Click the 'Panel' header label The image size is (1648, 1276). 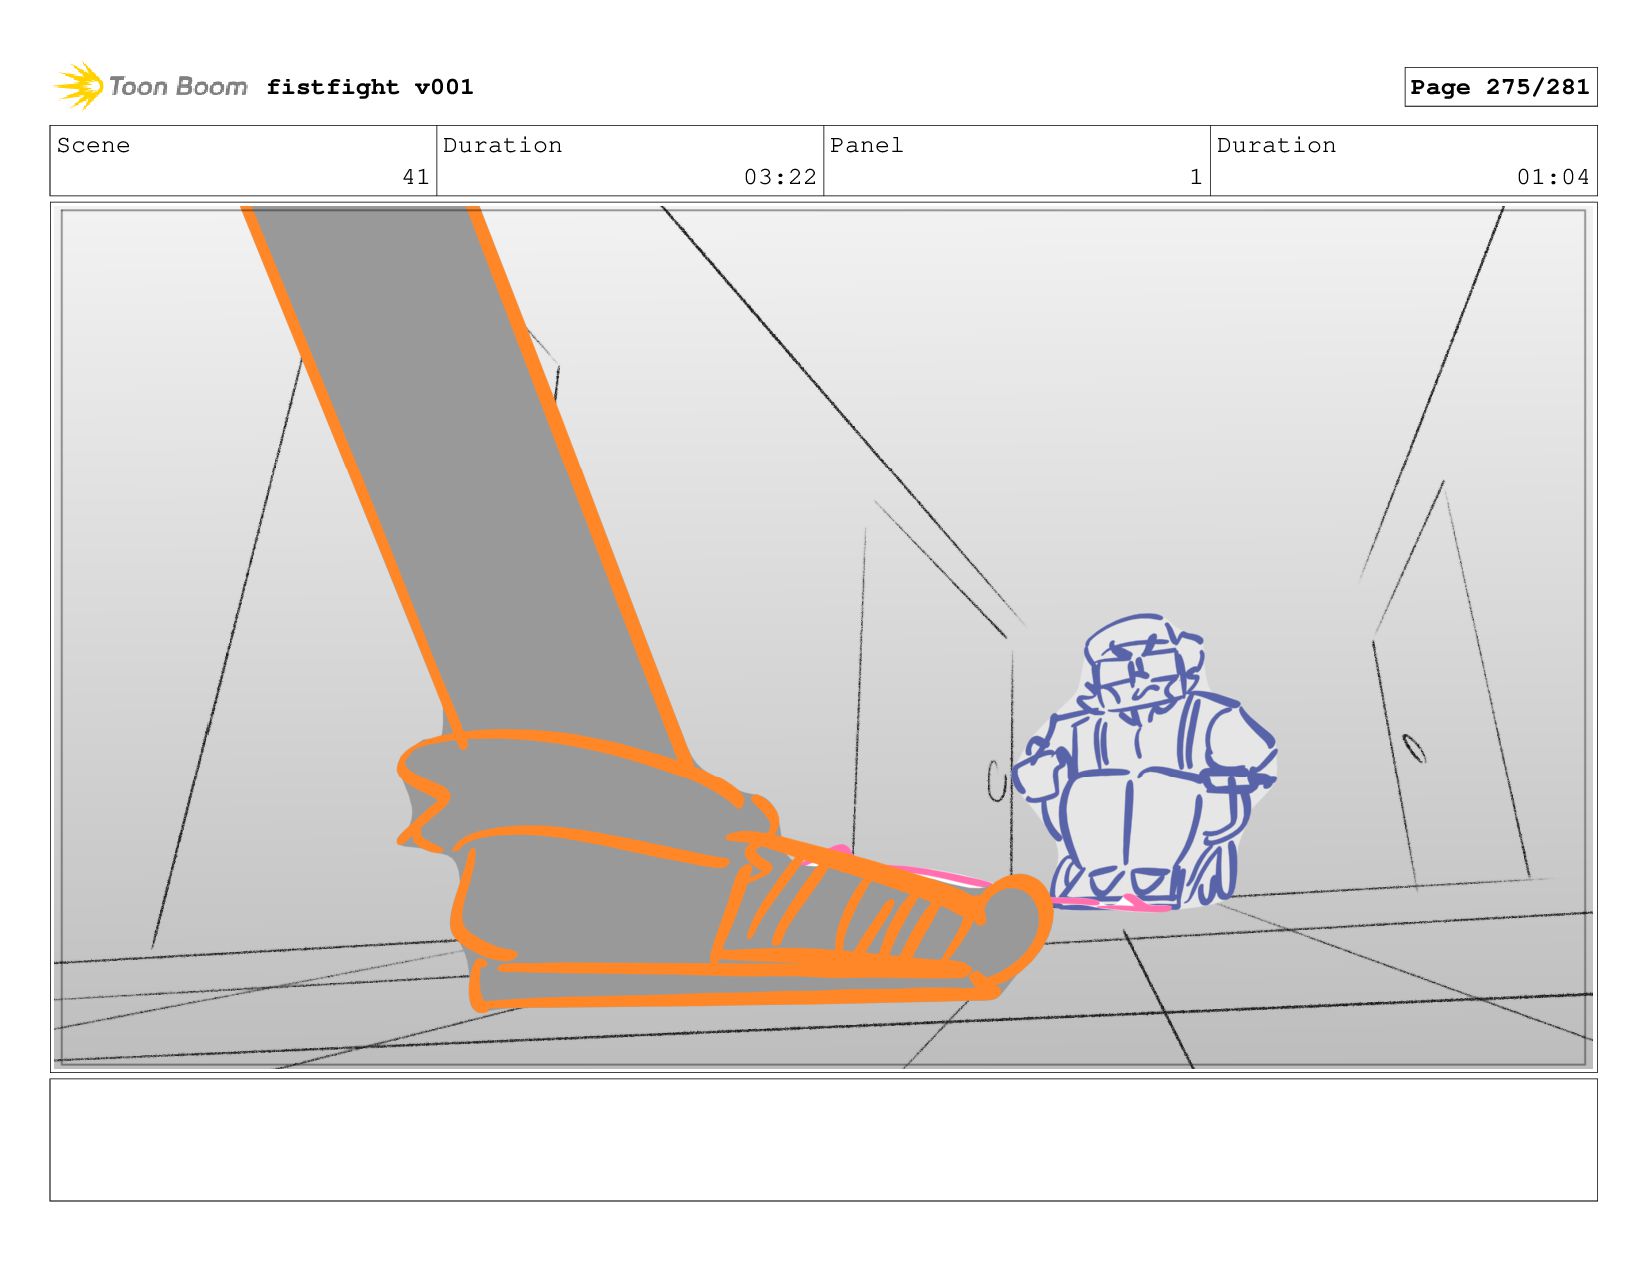(866, 145)
